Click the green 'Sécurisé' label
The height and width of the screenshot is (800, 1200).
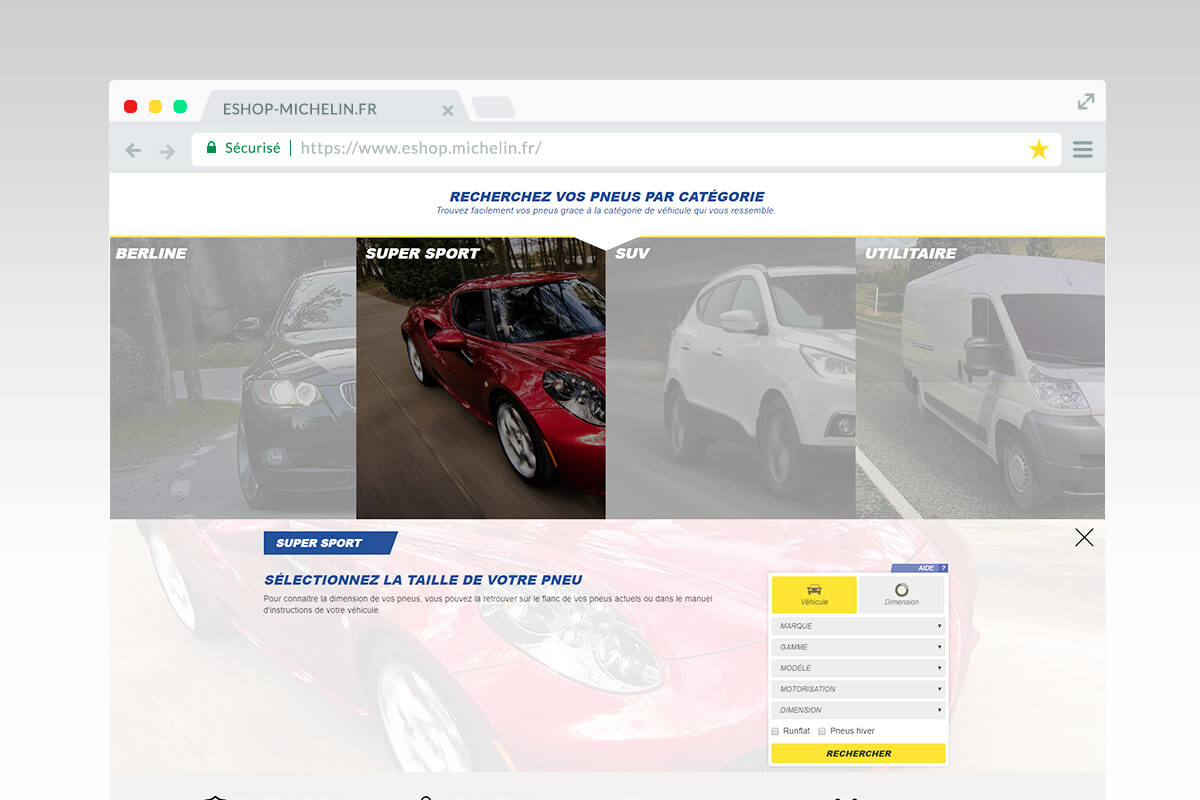pos(252,148)
